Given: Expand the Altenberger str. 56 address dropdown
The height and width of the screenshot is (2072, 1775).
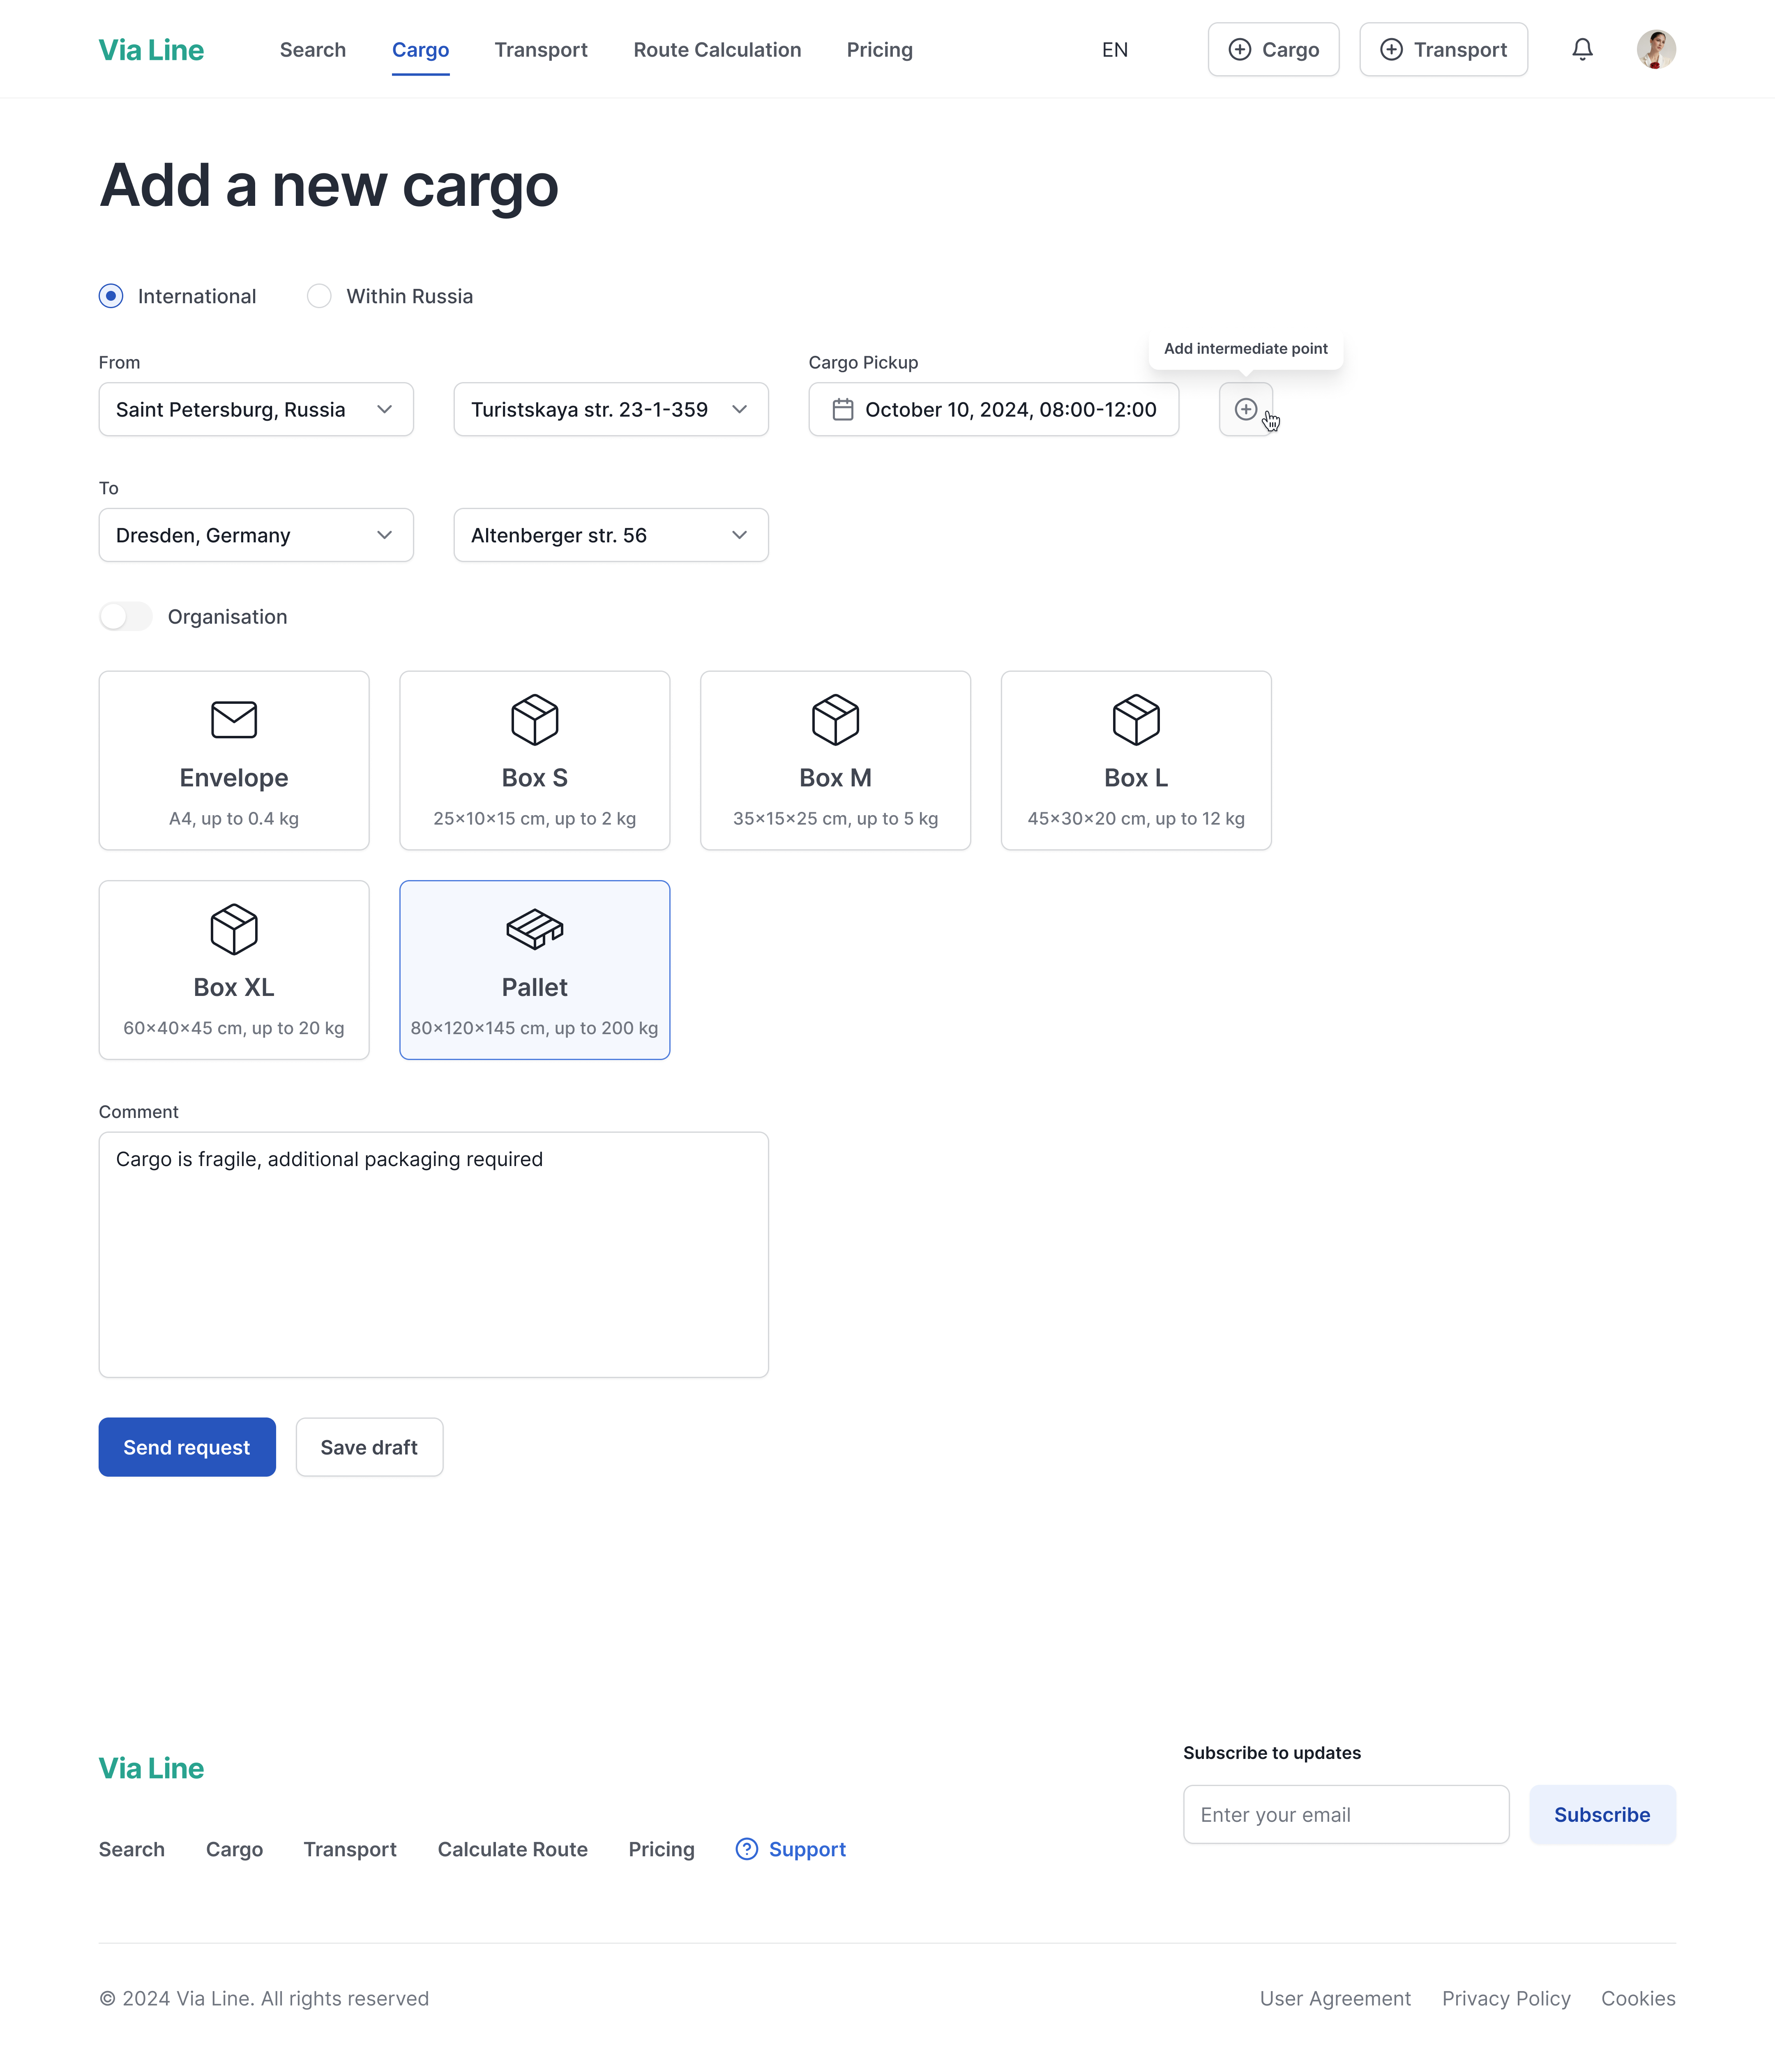Looking at the screenshot, I should tap(611, 535).
